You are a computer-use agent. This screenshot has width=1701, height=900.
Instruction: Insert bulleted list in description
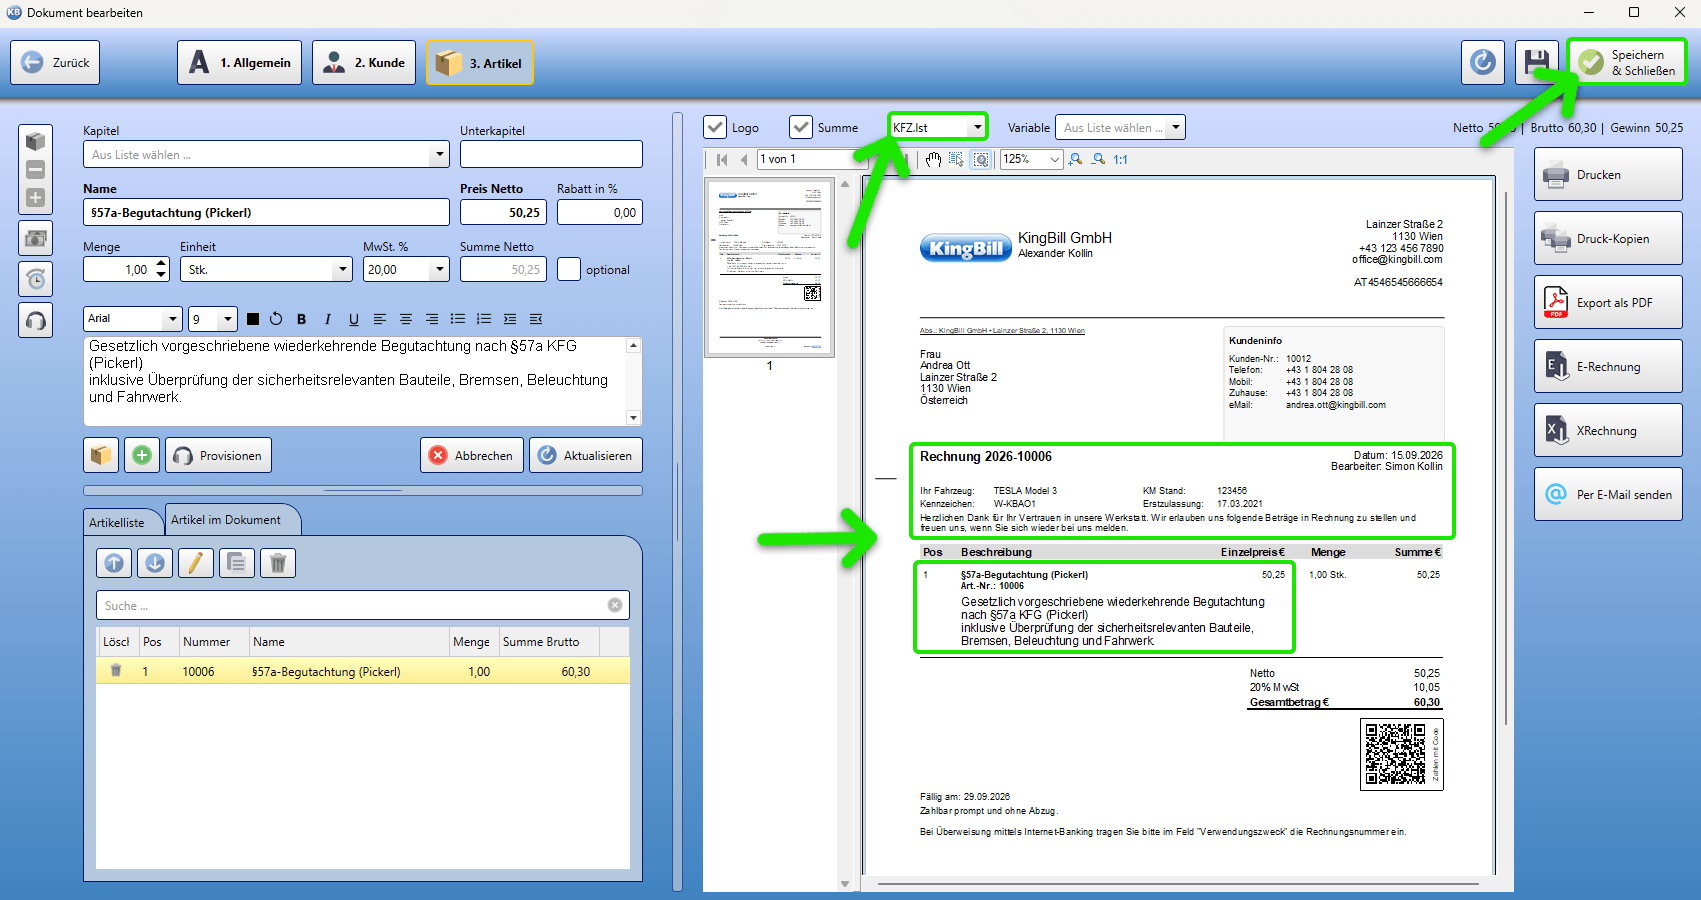(x=458, y=319)
